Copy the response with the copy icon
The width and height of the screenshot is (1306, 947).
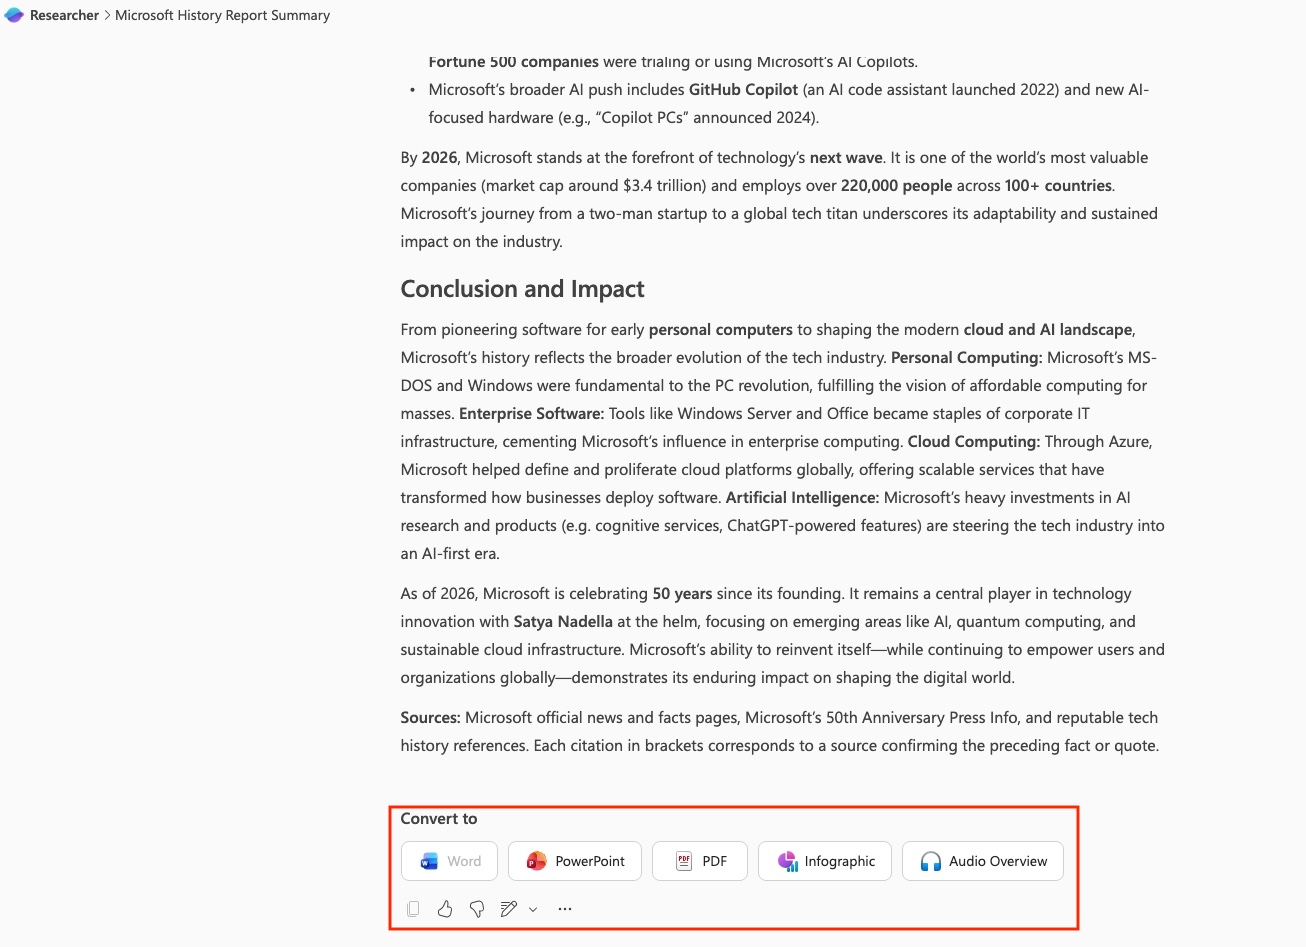click(x=413, y=909)
